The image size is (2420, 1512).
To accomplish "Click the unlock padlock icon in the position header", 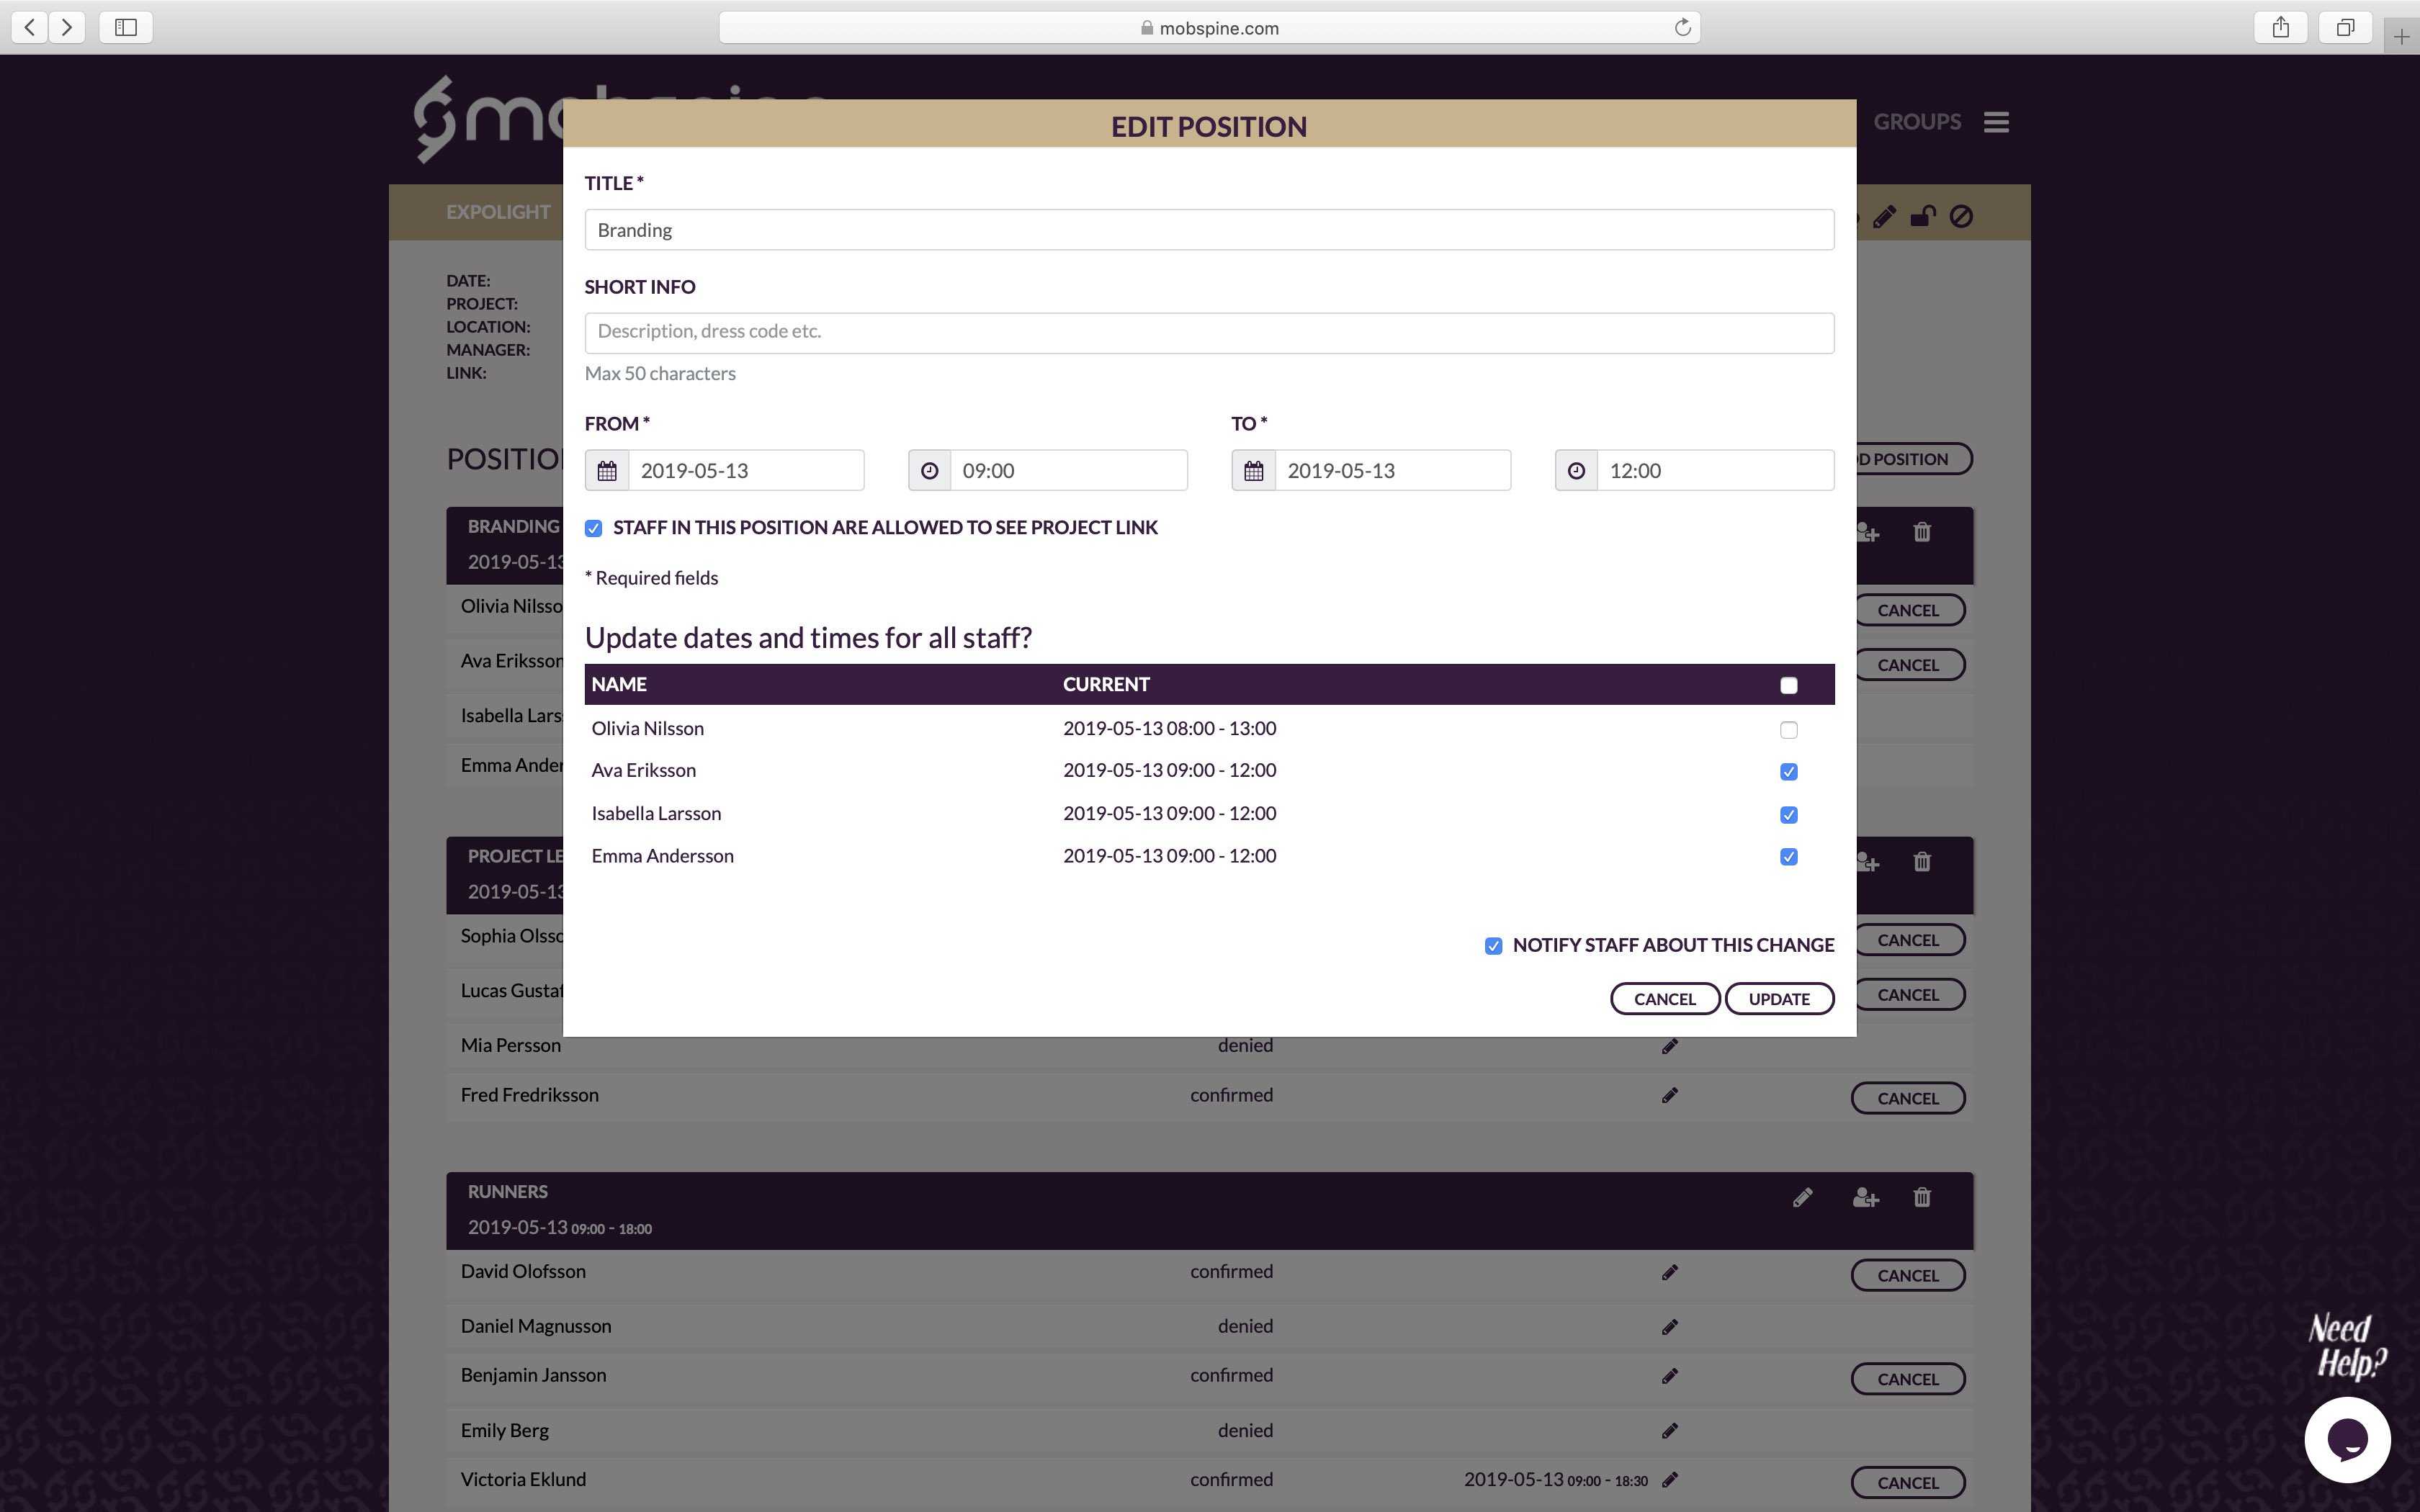I will click(x=1923, y=217).
